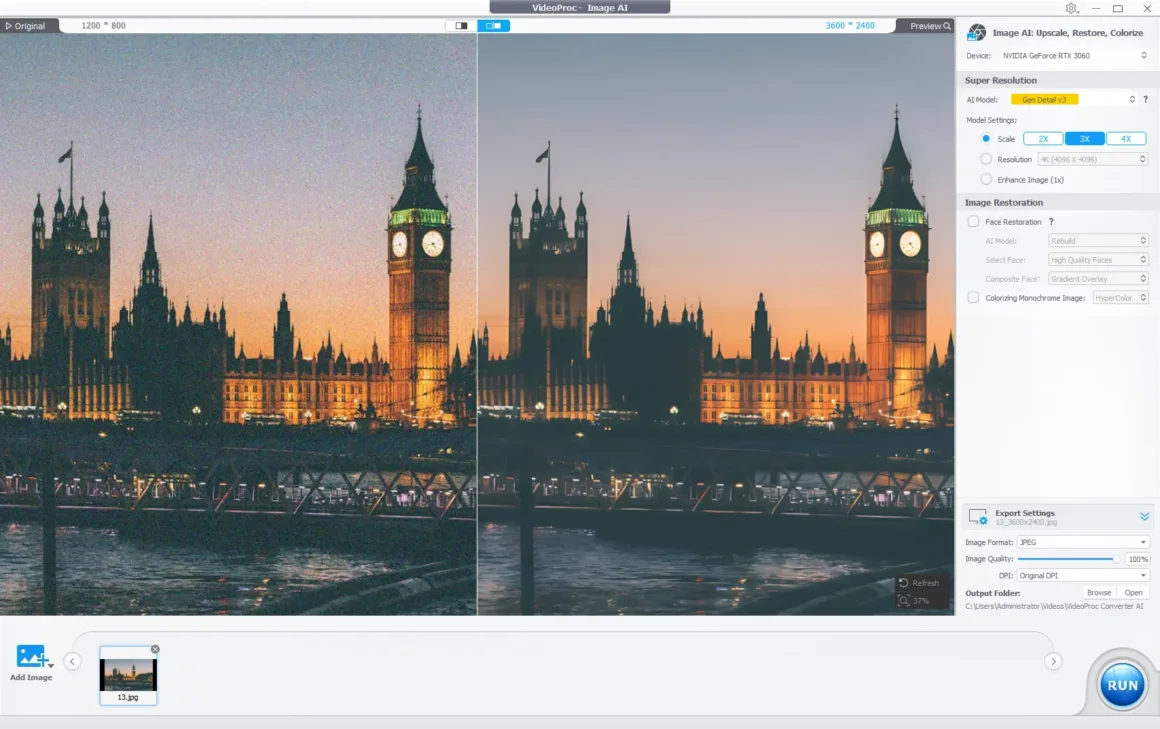
Task: Open the Rebuild AI Model dropdown
Action: 1098,241
